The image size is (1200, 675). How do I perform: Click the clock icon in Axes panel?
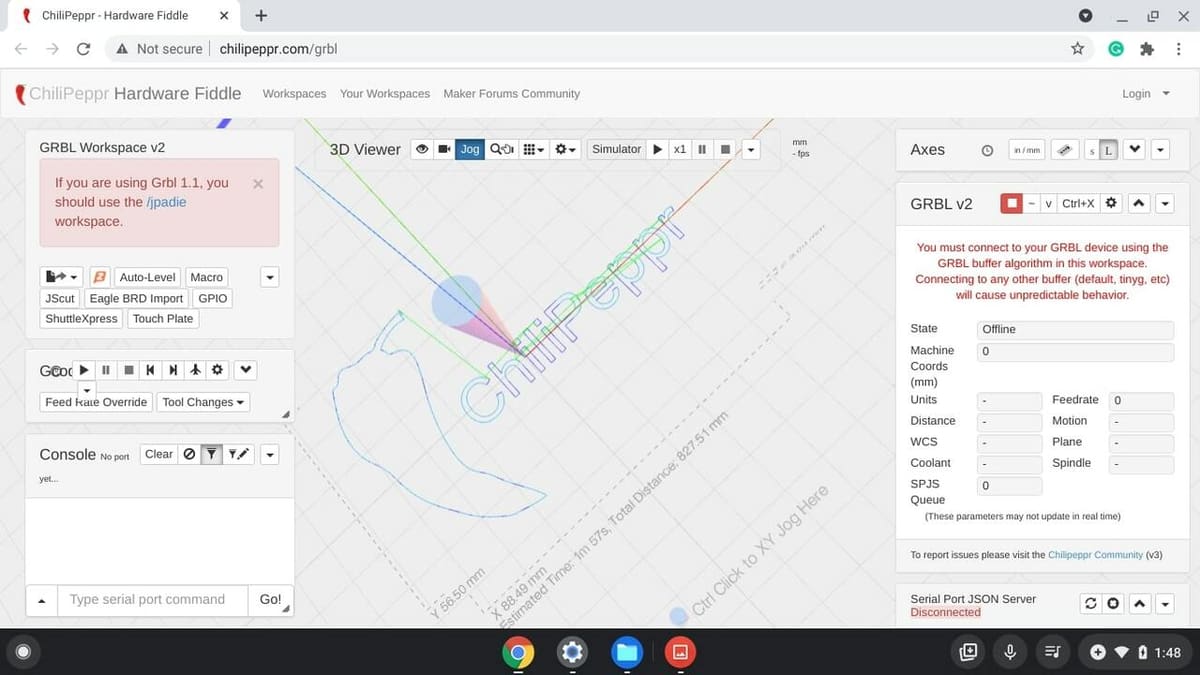(x=987, y=150)
